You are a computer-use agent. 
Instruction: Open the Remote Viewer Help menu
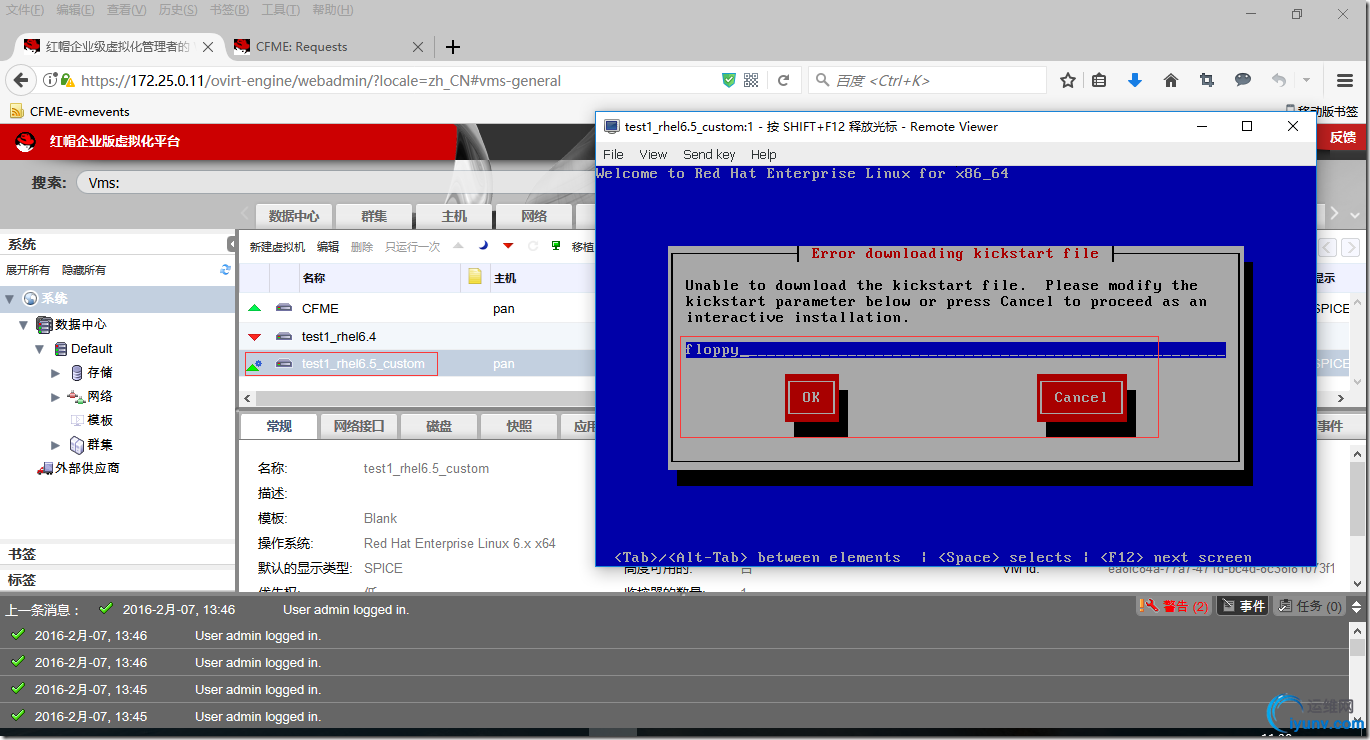[x=764, y=154]
